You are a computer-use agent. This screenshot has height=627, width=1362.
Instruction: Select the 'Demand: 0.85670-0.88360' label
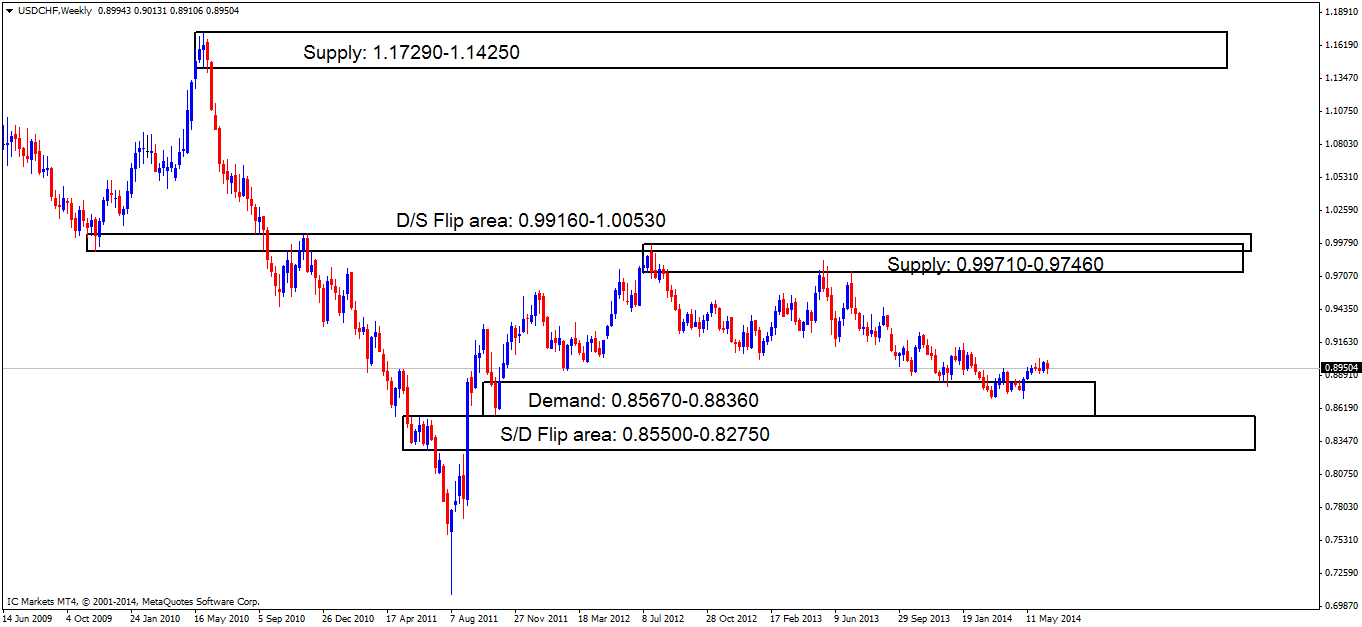pyautogui.click(x=643, y=402)
